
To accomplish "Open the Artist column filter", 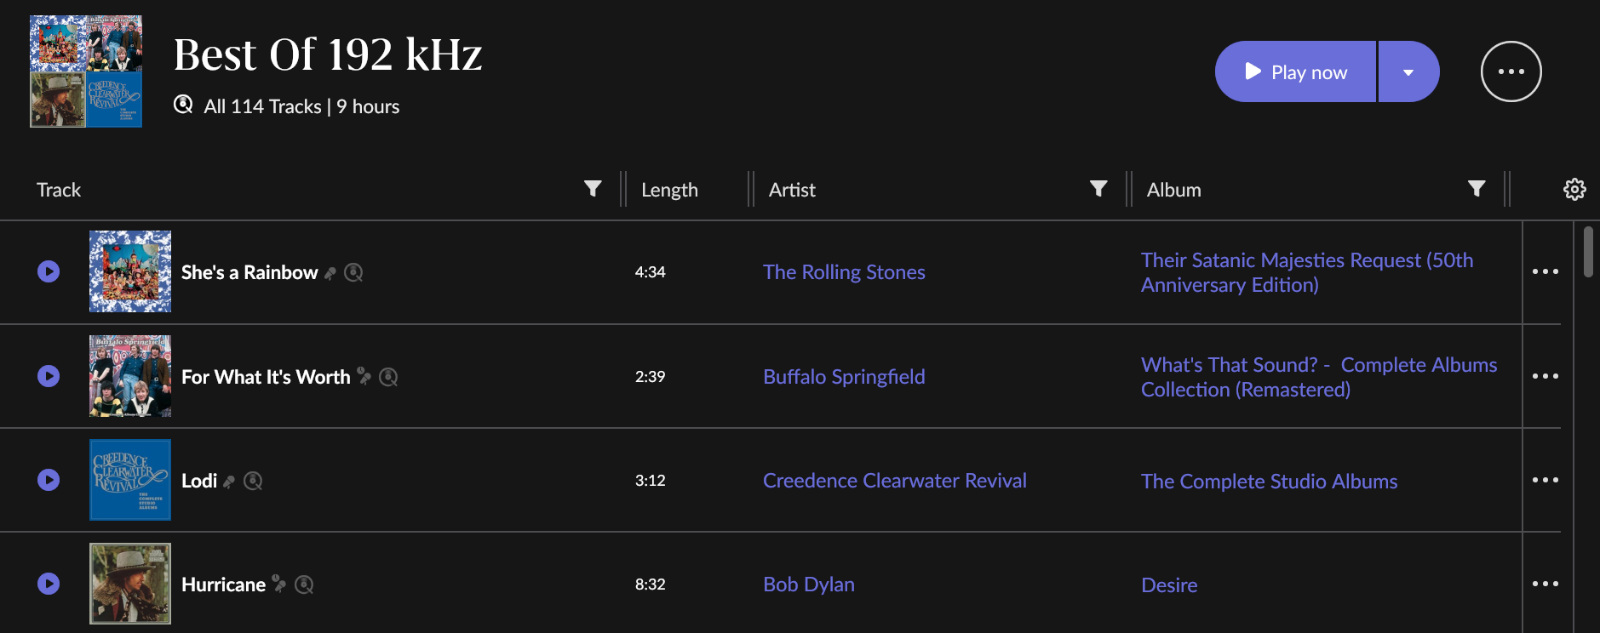I will point(1099,189).
